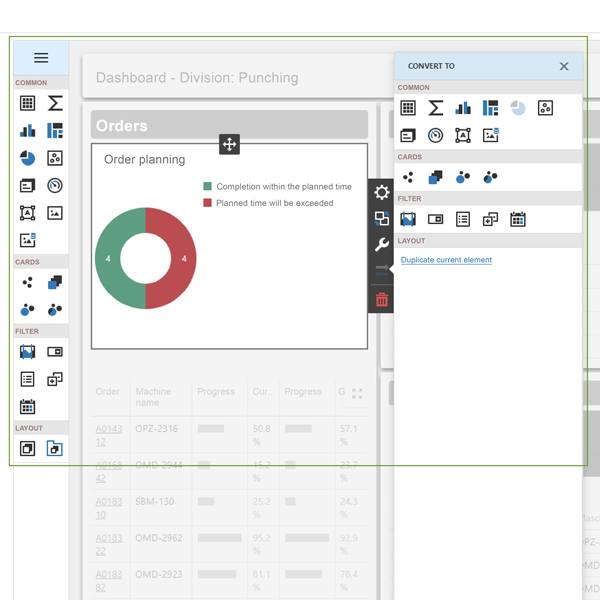
Task: Open the wrench options in the item menu
Action: 382,245
